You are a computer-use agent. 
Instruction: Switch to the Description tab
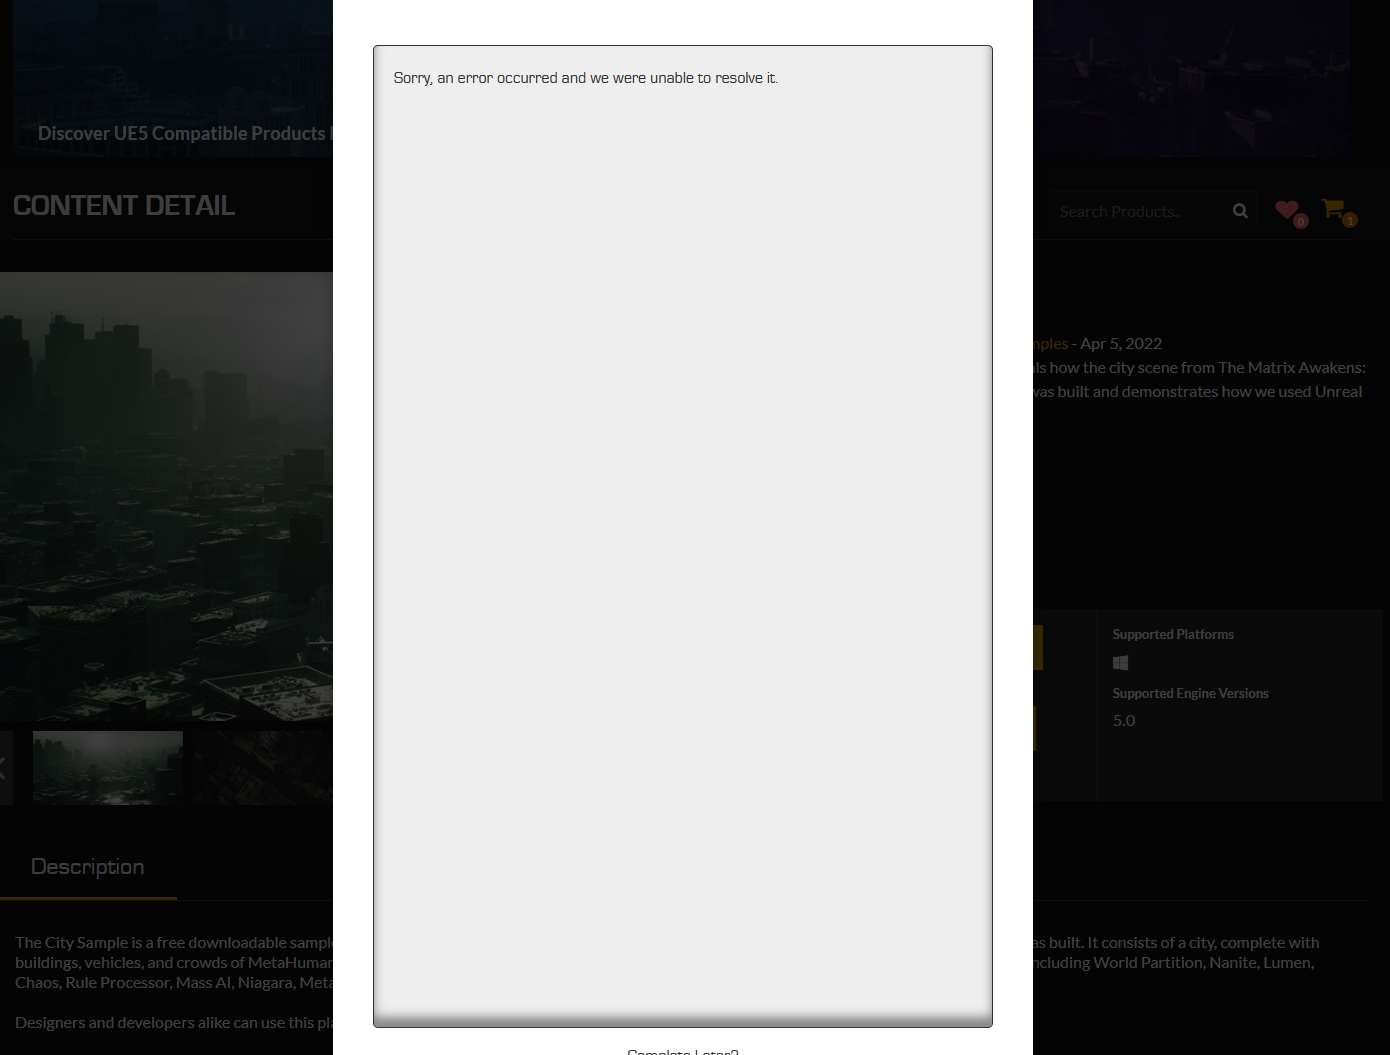click(88, 867)
